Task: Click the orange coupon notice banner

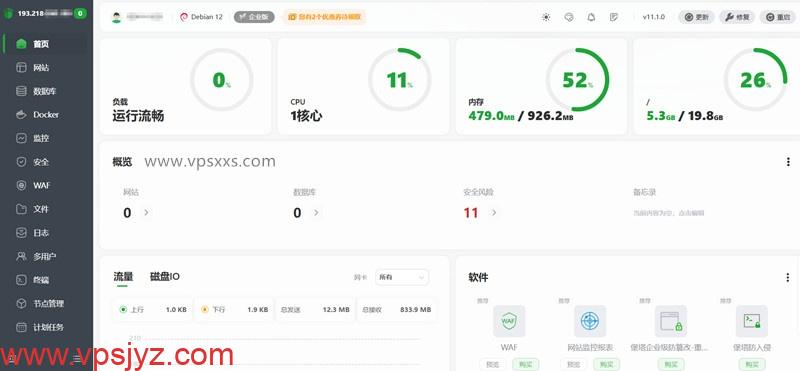Action: click(324, 17)
